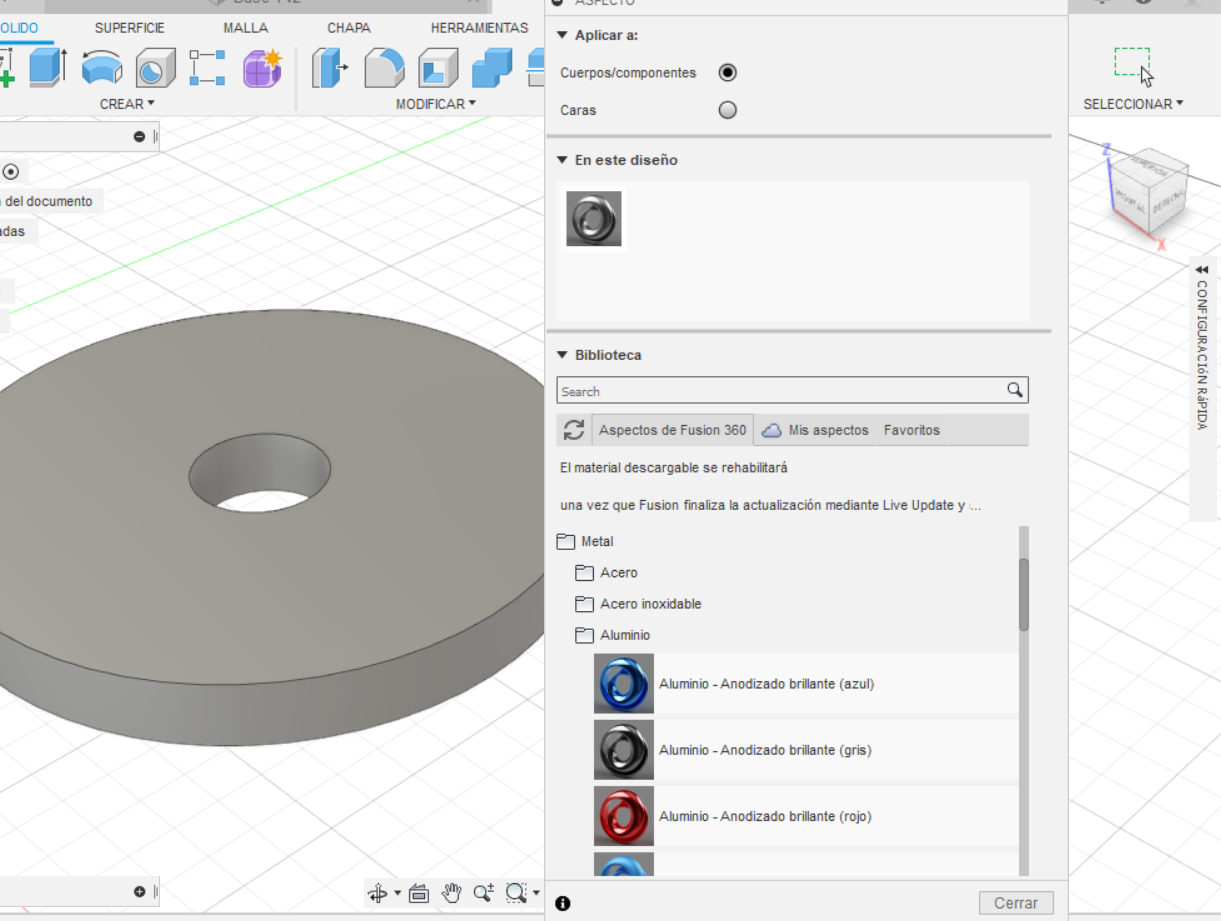Viewport: 1221px width, 921px height.
Task: Click the Create form purple icon
Action: click(x=263, y=68)
